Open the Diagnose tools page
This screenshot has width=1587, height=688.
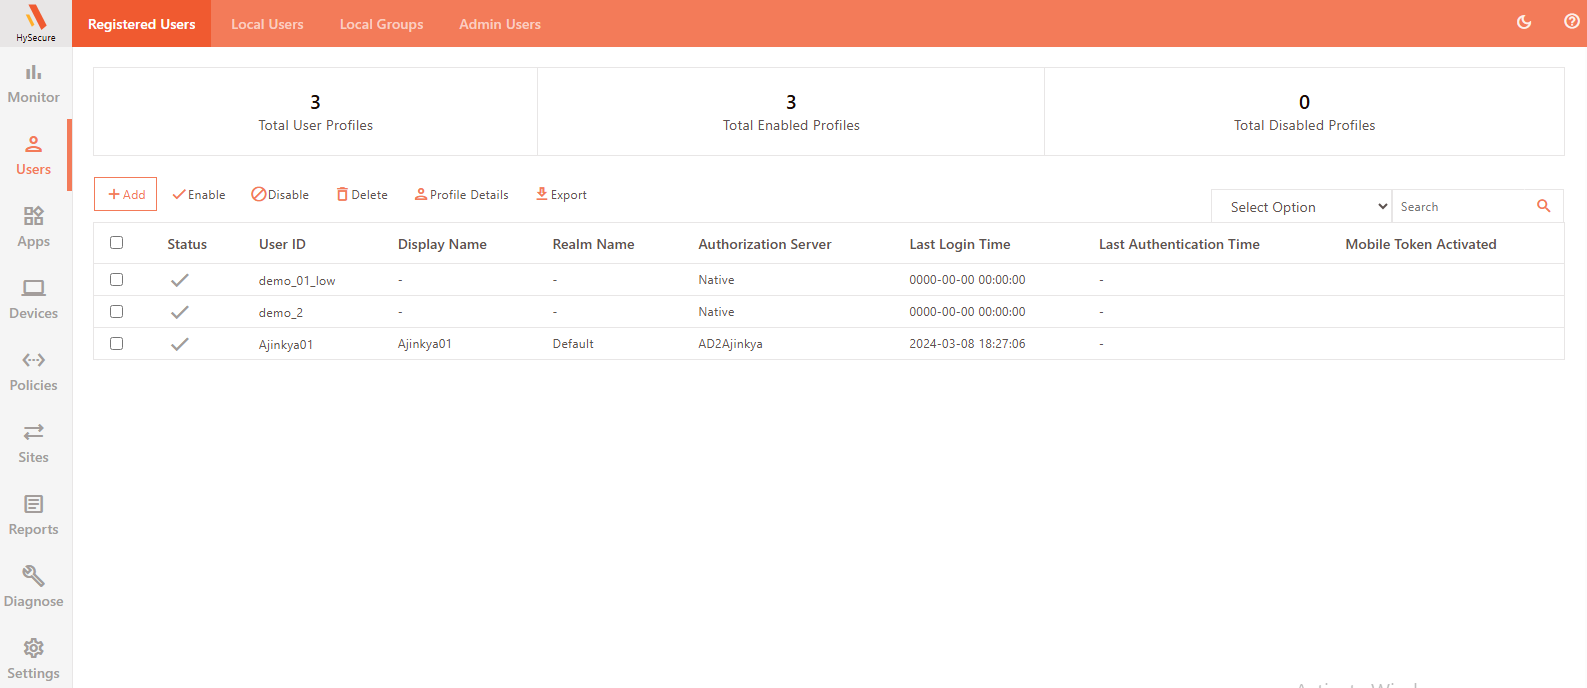tap(34, 587)
